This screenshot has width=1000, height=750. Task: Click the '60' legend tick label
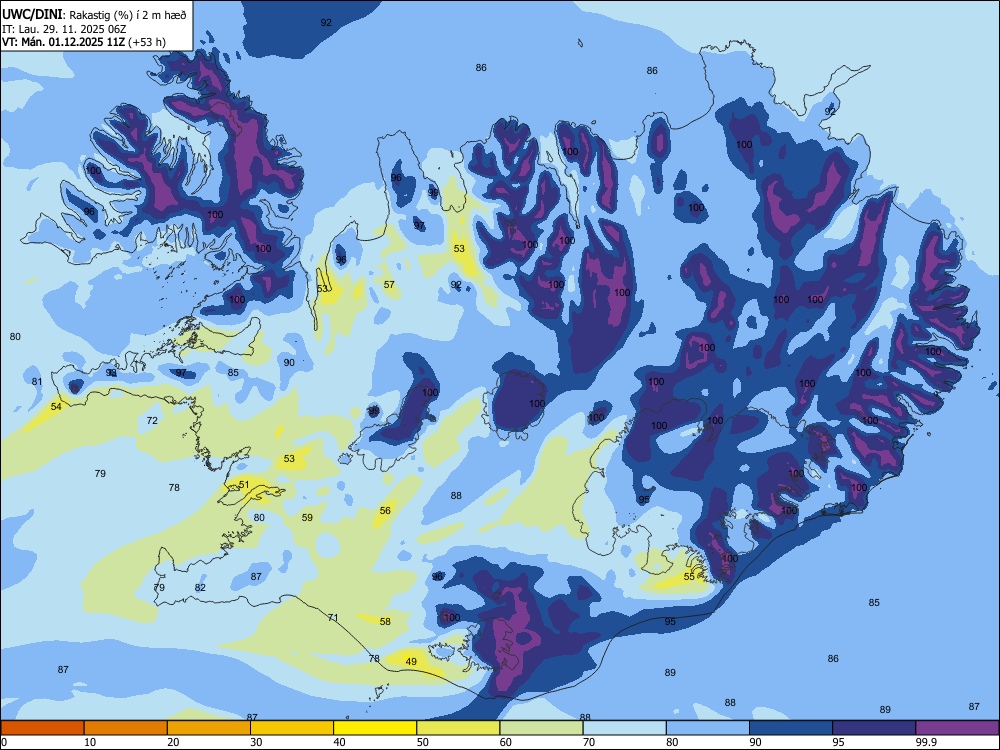coord(506,742)
